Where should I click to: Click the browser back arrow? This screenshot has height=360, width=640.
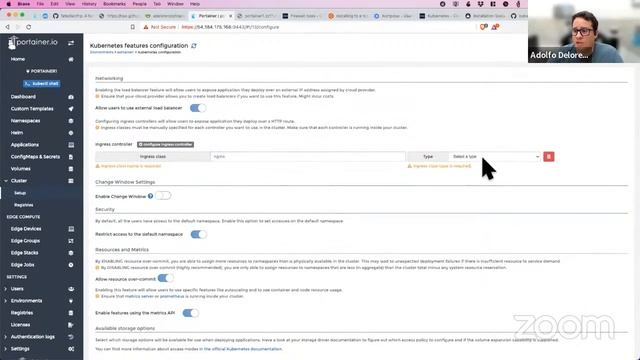tap(7, 27)
